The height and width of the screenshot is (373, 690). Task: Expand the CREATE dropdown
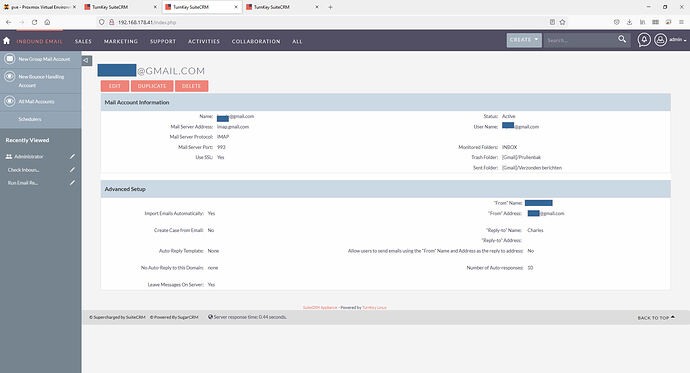coord(524,40)
